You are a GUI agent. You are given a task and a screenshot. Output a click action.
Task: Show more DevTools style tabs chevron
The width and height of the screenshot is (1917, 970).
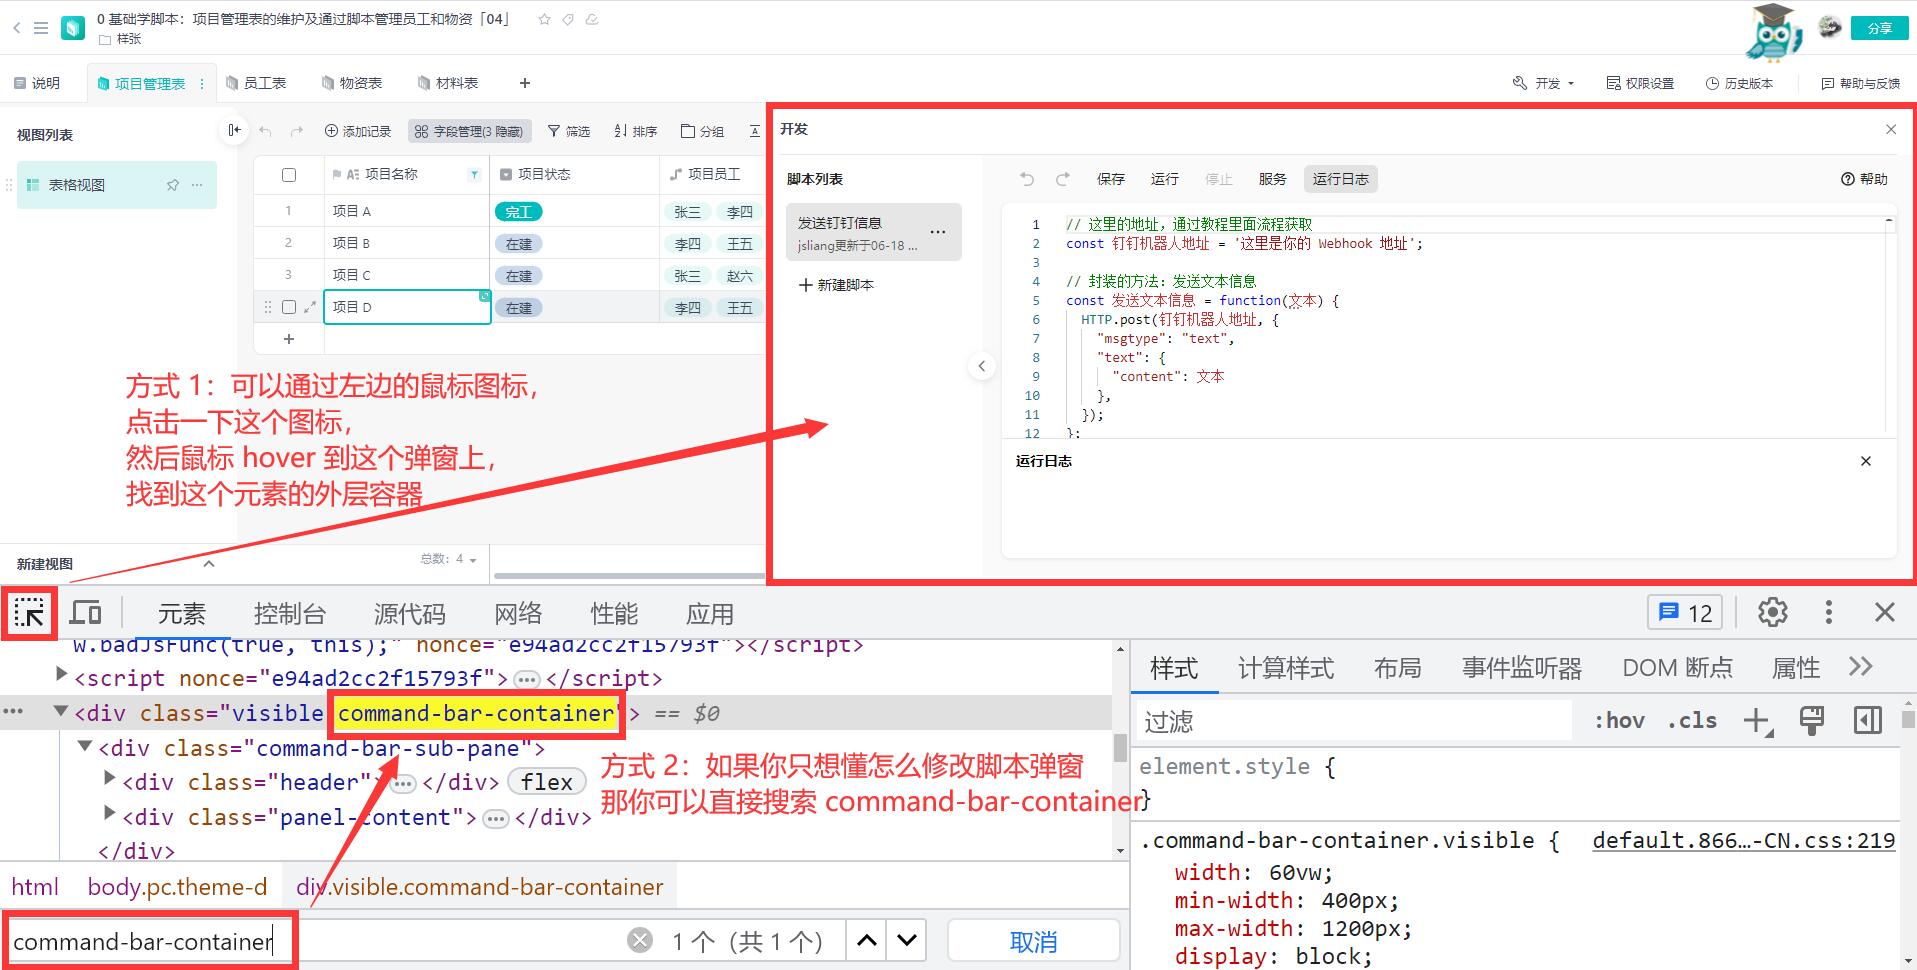coord(1860,667)
